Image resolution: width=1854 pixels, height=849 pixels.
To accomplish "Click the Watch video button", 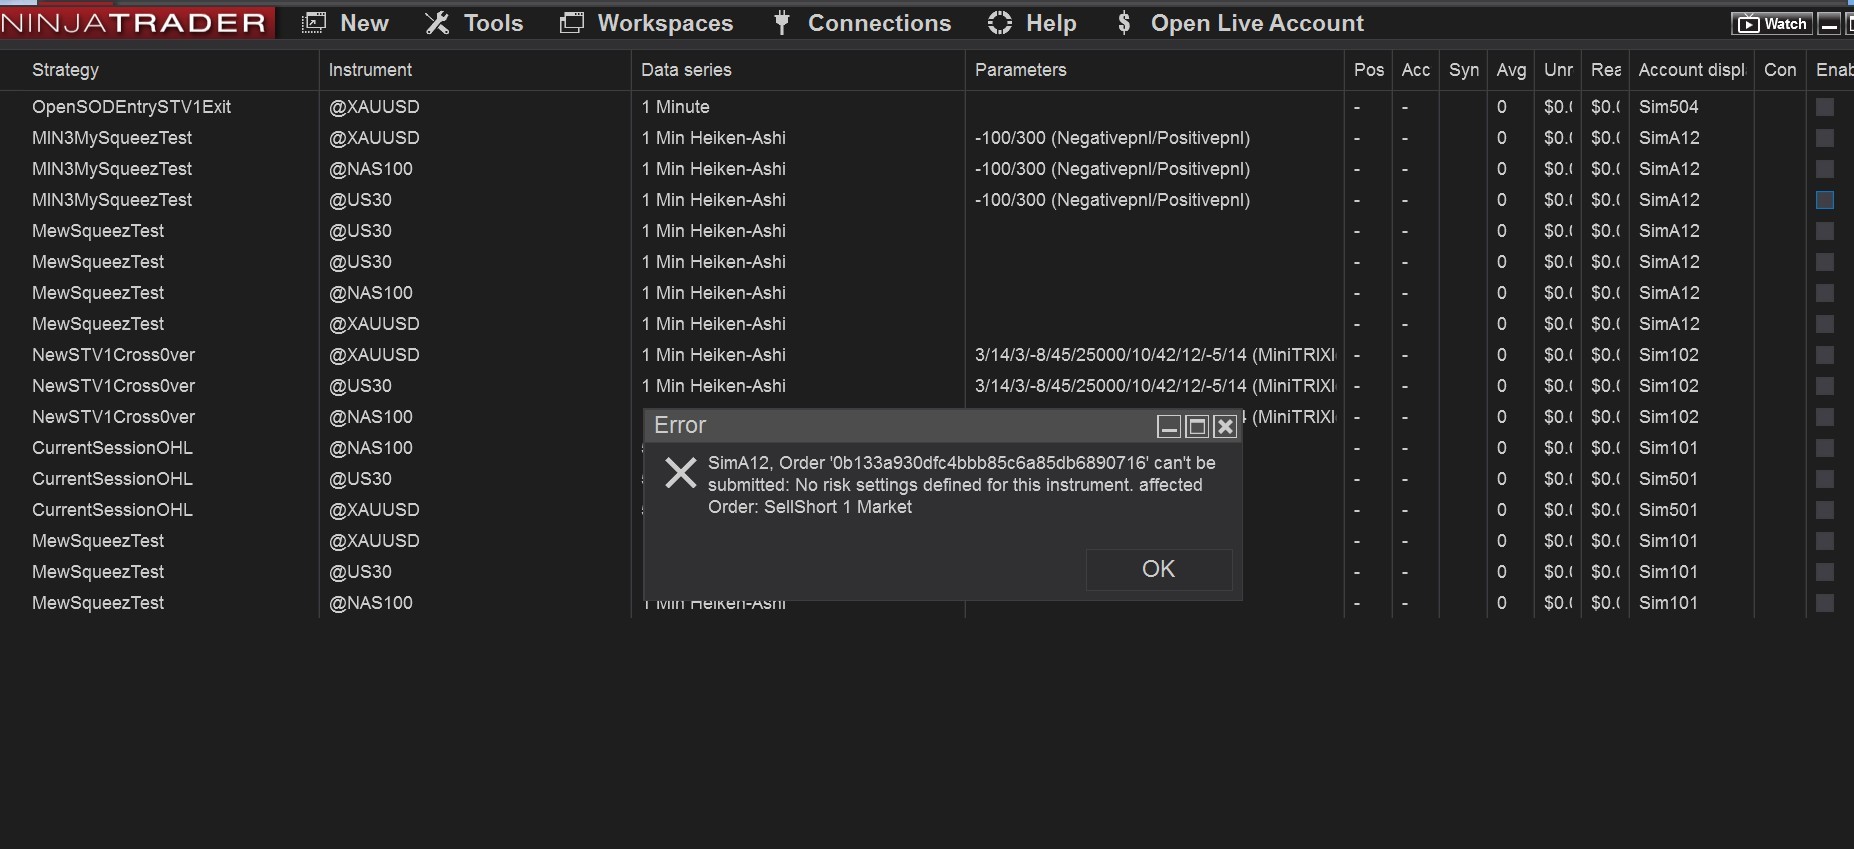I will pos(1772,24).
